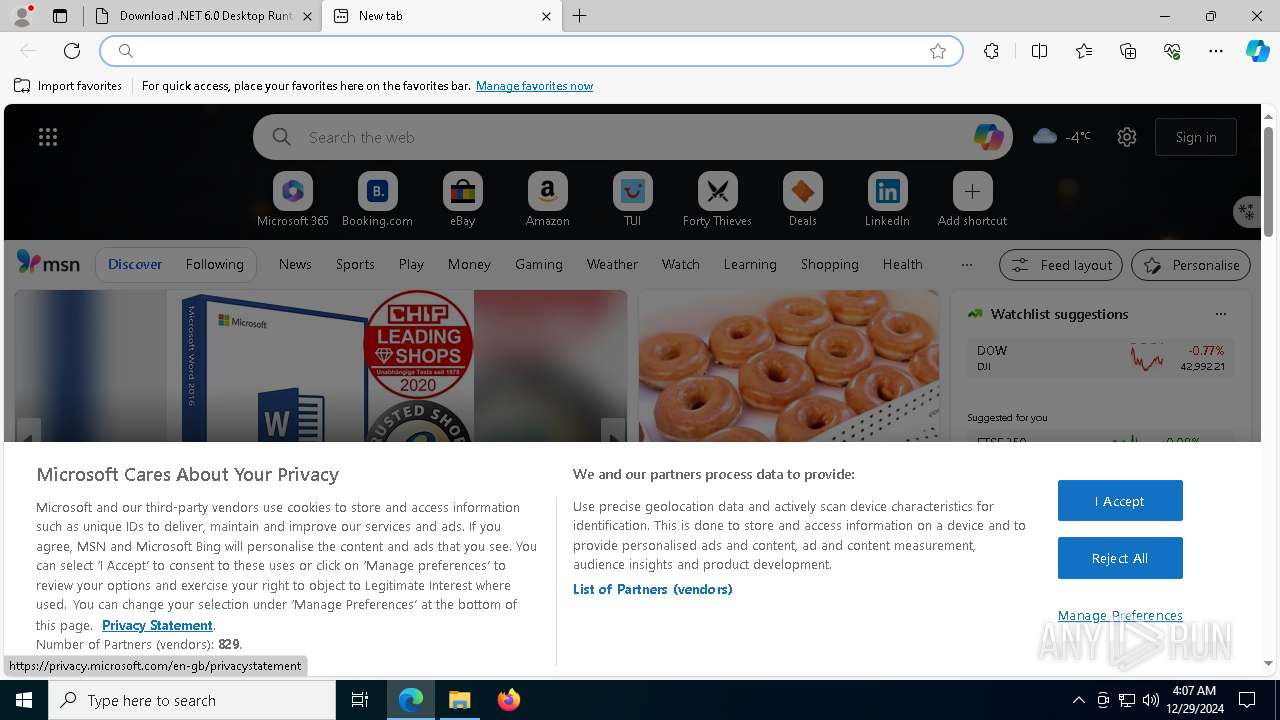Open the Play category
This screenshot has height=720, width=1280.
tap(411, 264)
